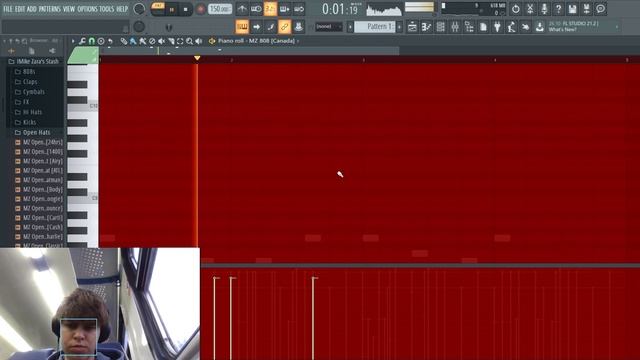Open the Mixer window icon
Viewport: 640px width, 360px height.
[455, 27]
